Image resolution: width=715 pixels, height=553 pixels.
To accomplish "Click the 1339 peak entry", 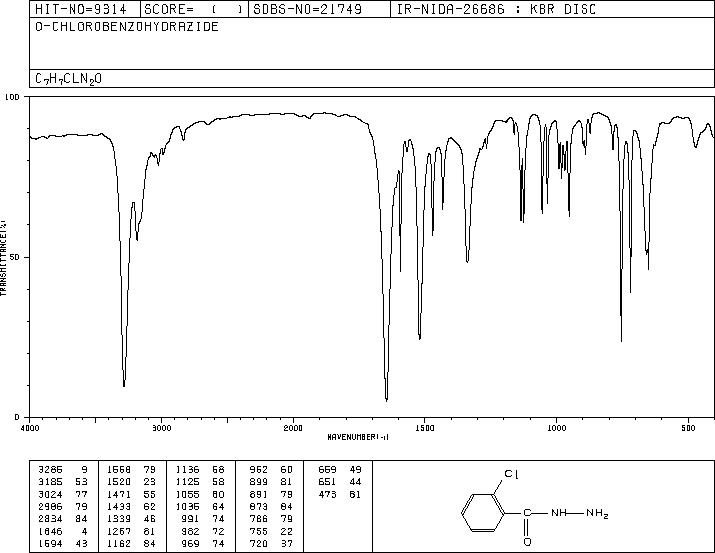I will 119,519.
